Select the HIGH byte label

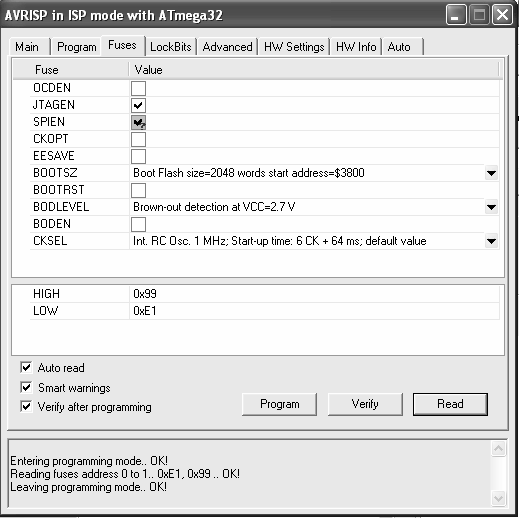tap(46, 294)
